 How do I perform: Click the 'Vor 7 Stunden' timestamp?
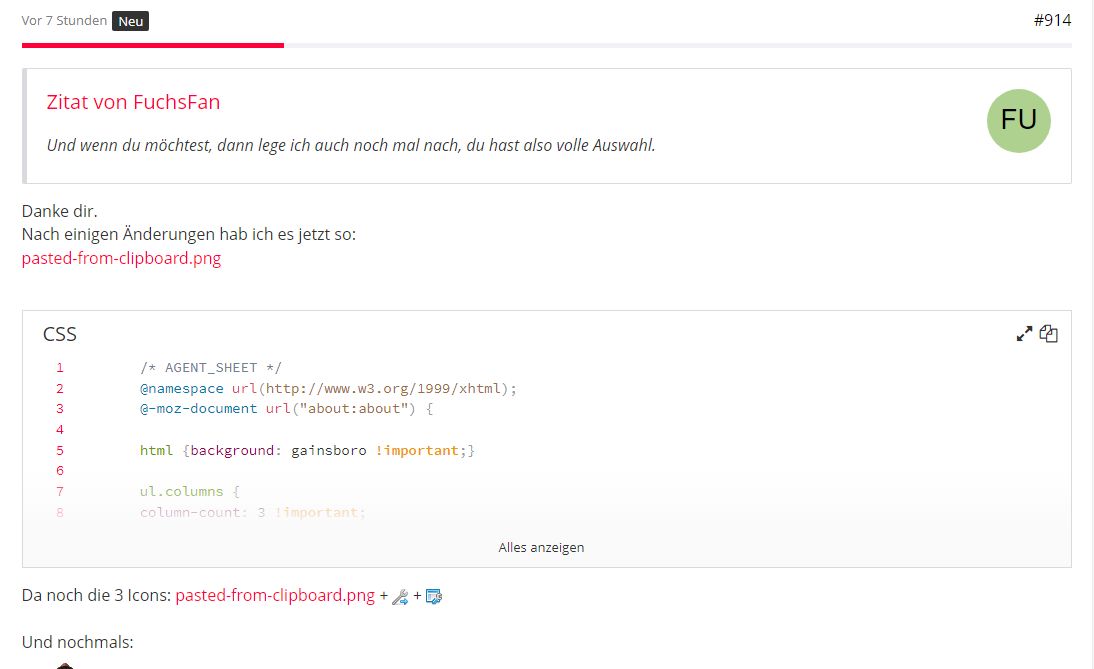click(64, 20)
